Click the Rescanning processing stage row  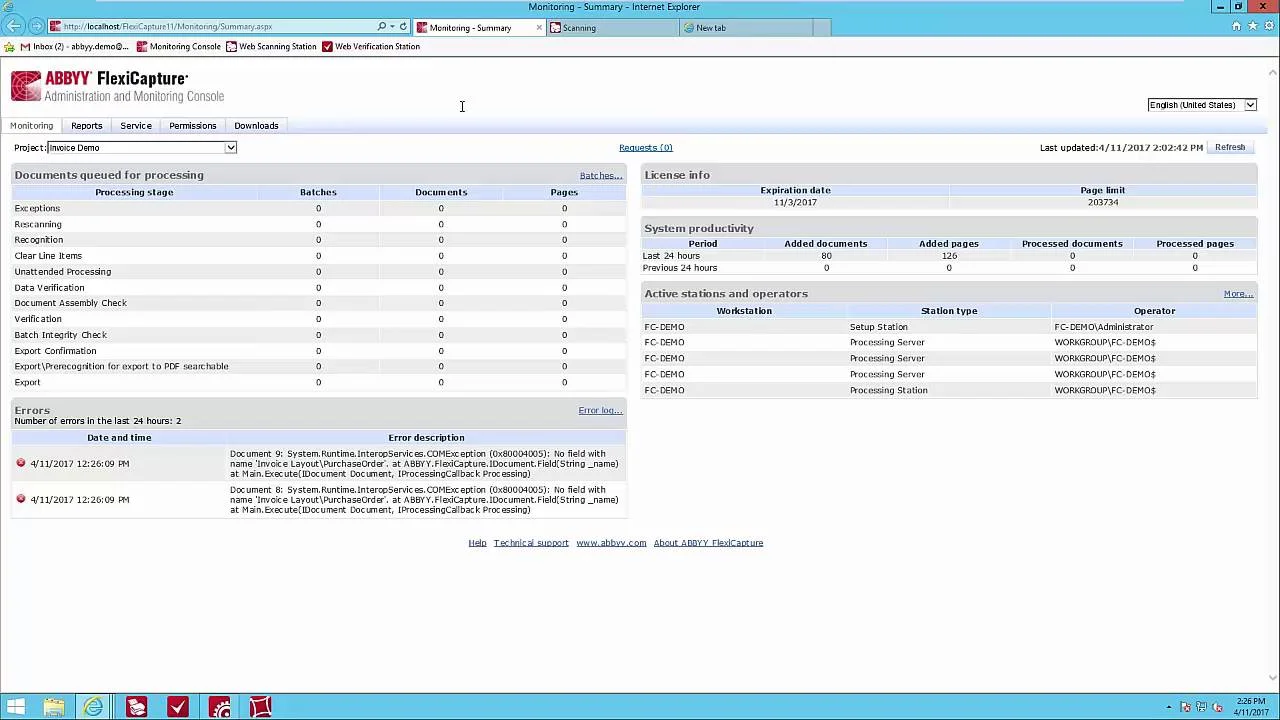(318, 224)
